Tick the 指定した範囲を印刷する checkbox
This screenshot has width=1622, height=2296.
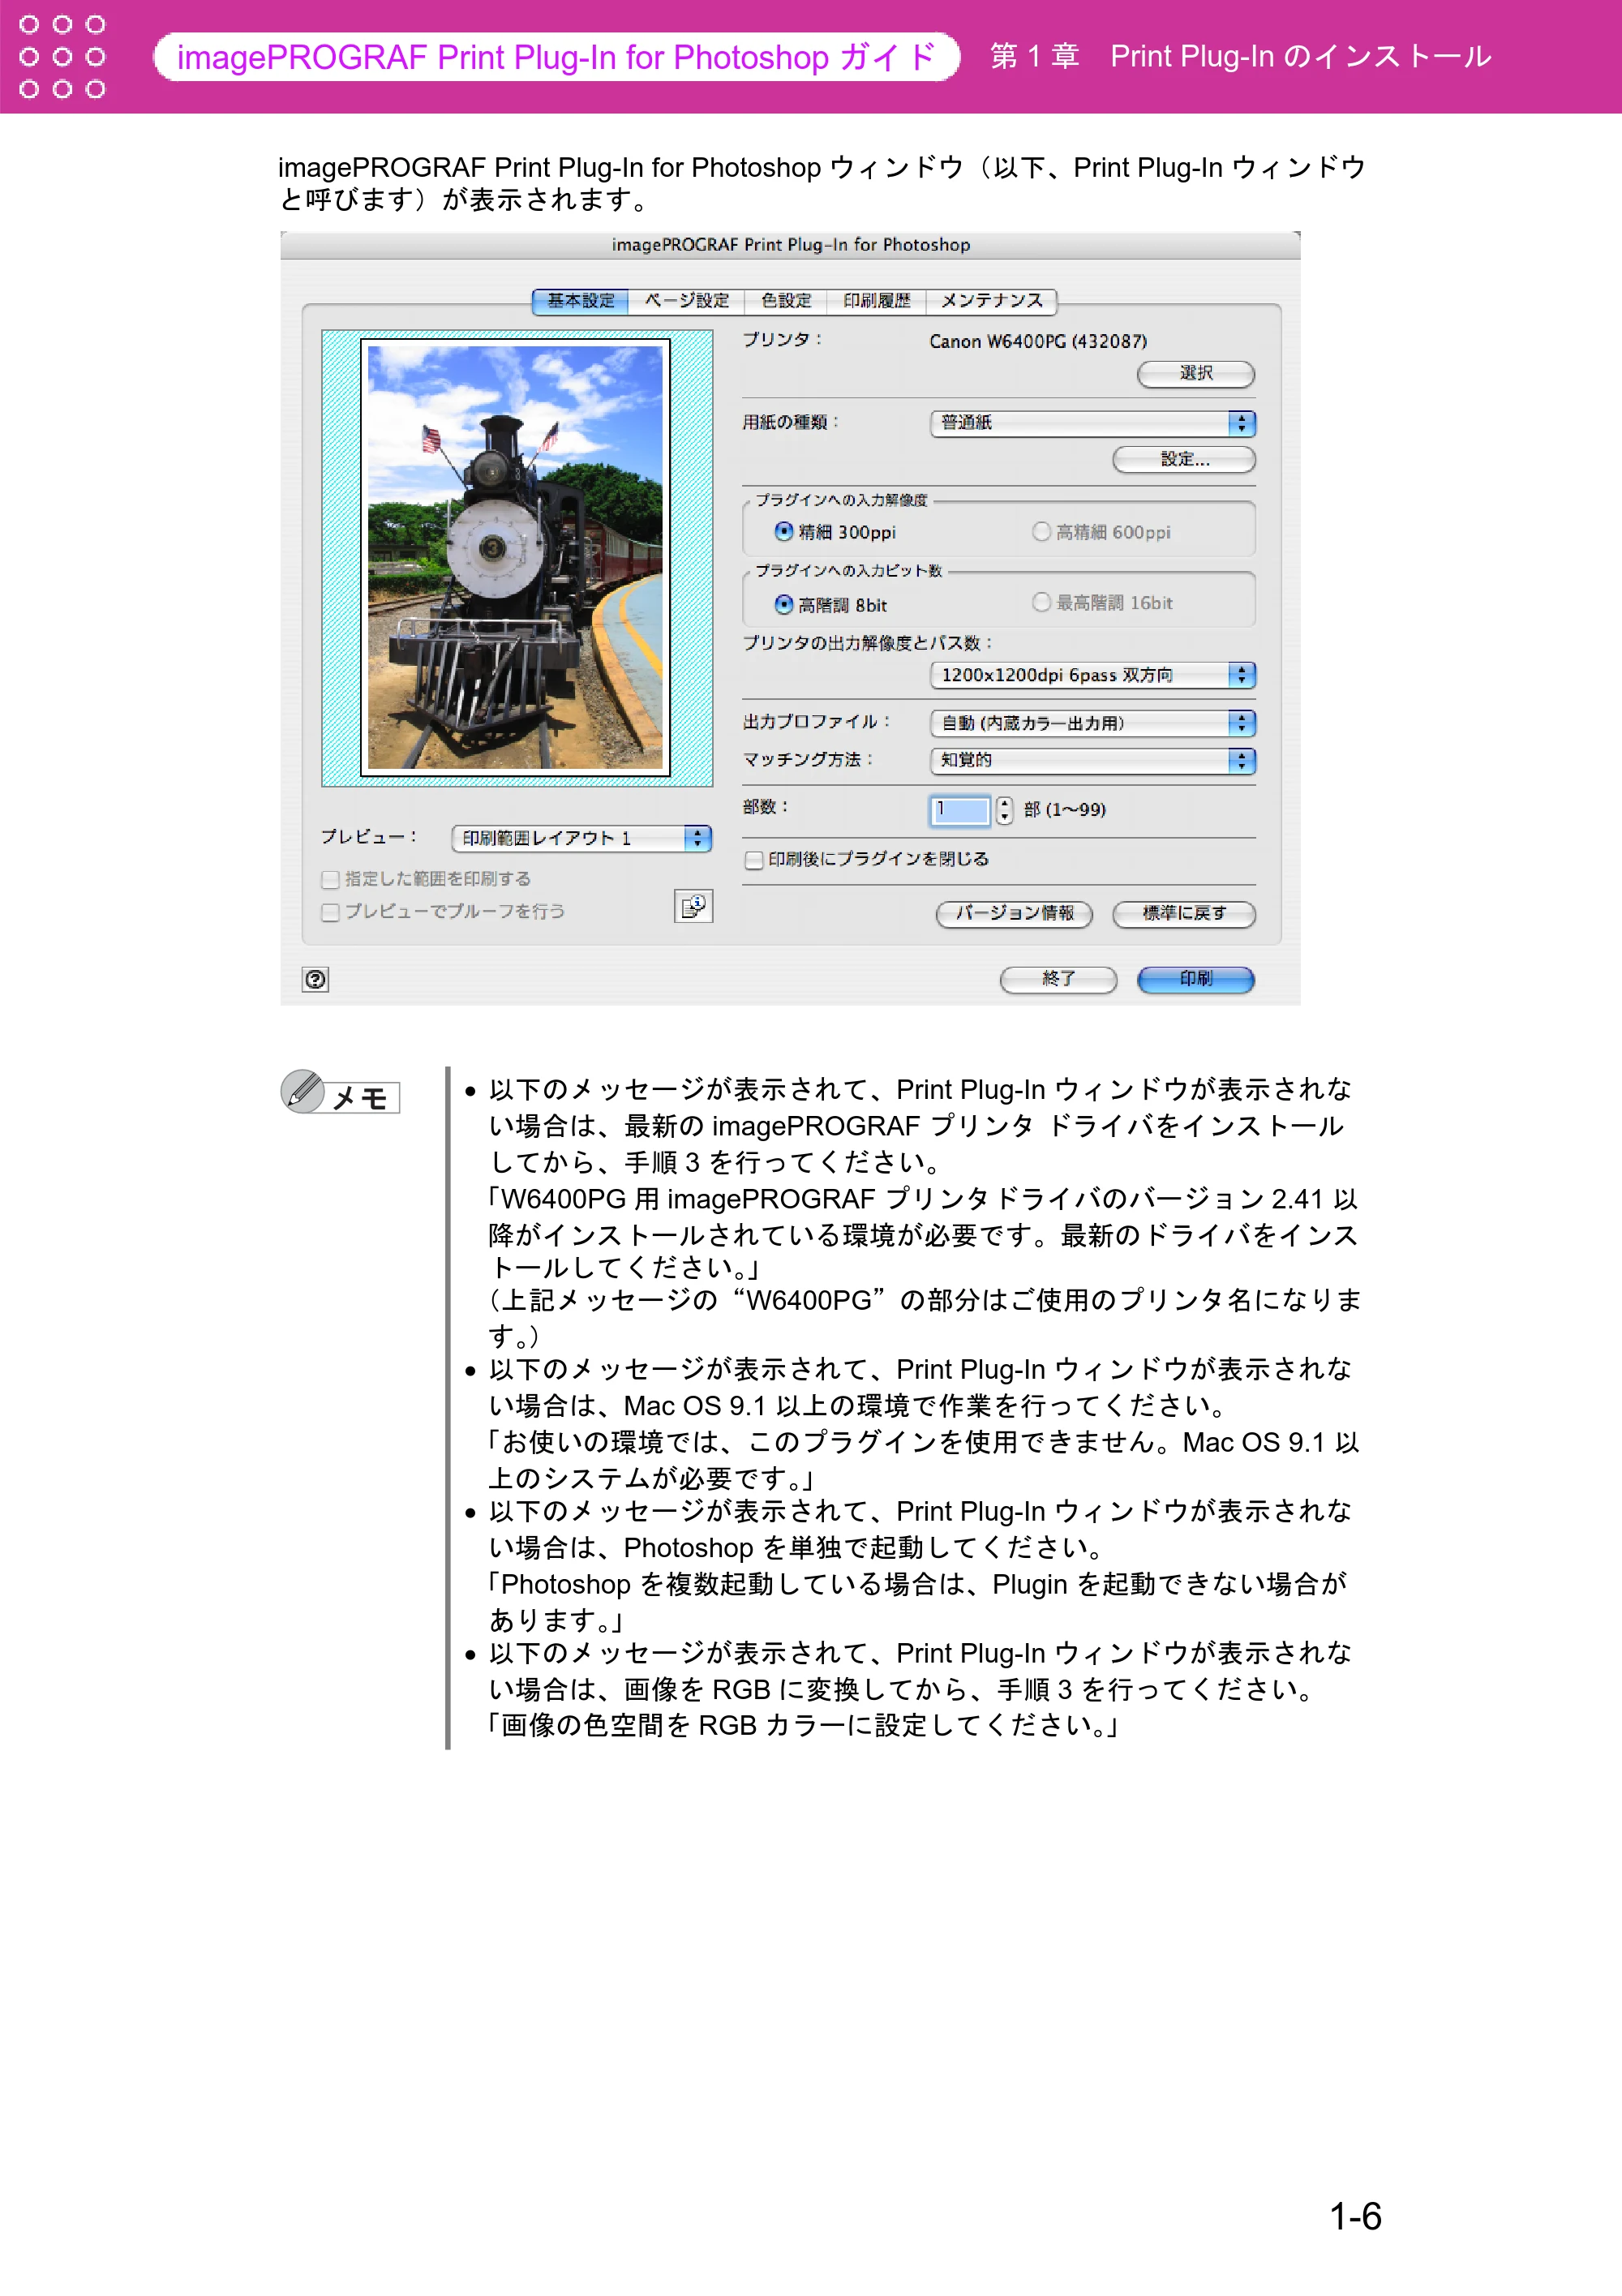[x=330, y=880]
